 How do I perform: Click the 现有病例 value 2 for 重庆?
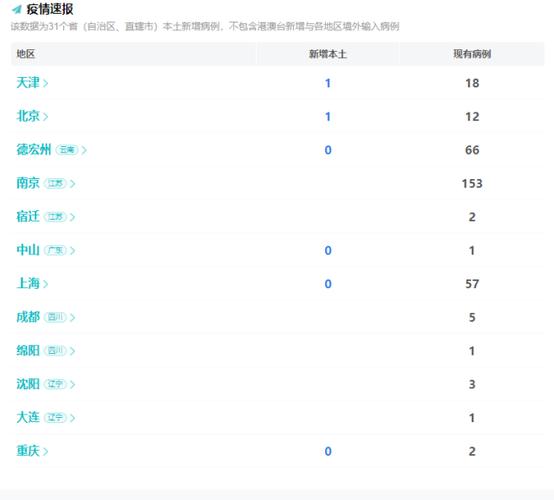coord(472,452)
